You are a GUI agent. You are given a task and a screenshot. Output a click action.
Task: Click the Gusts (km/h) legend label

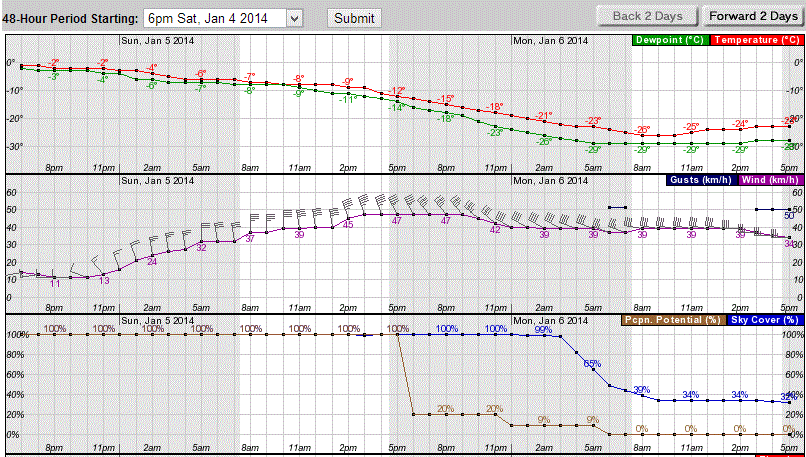689,181
